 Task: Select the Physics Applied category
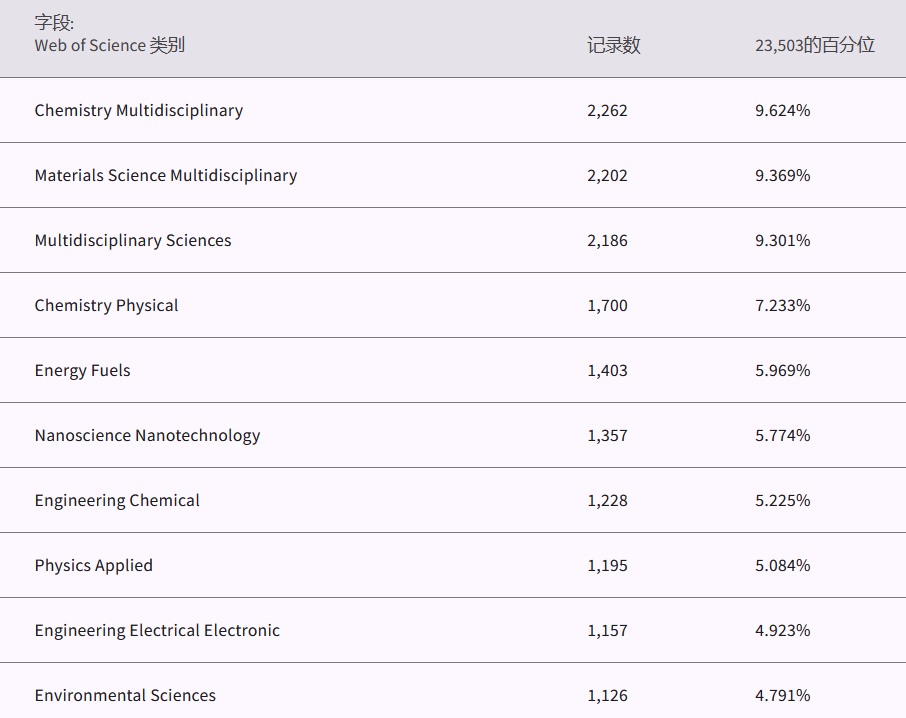pos(93,565)
